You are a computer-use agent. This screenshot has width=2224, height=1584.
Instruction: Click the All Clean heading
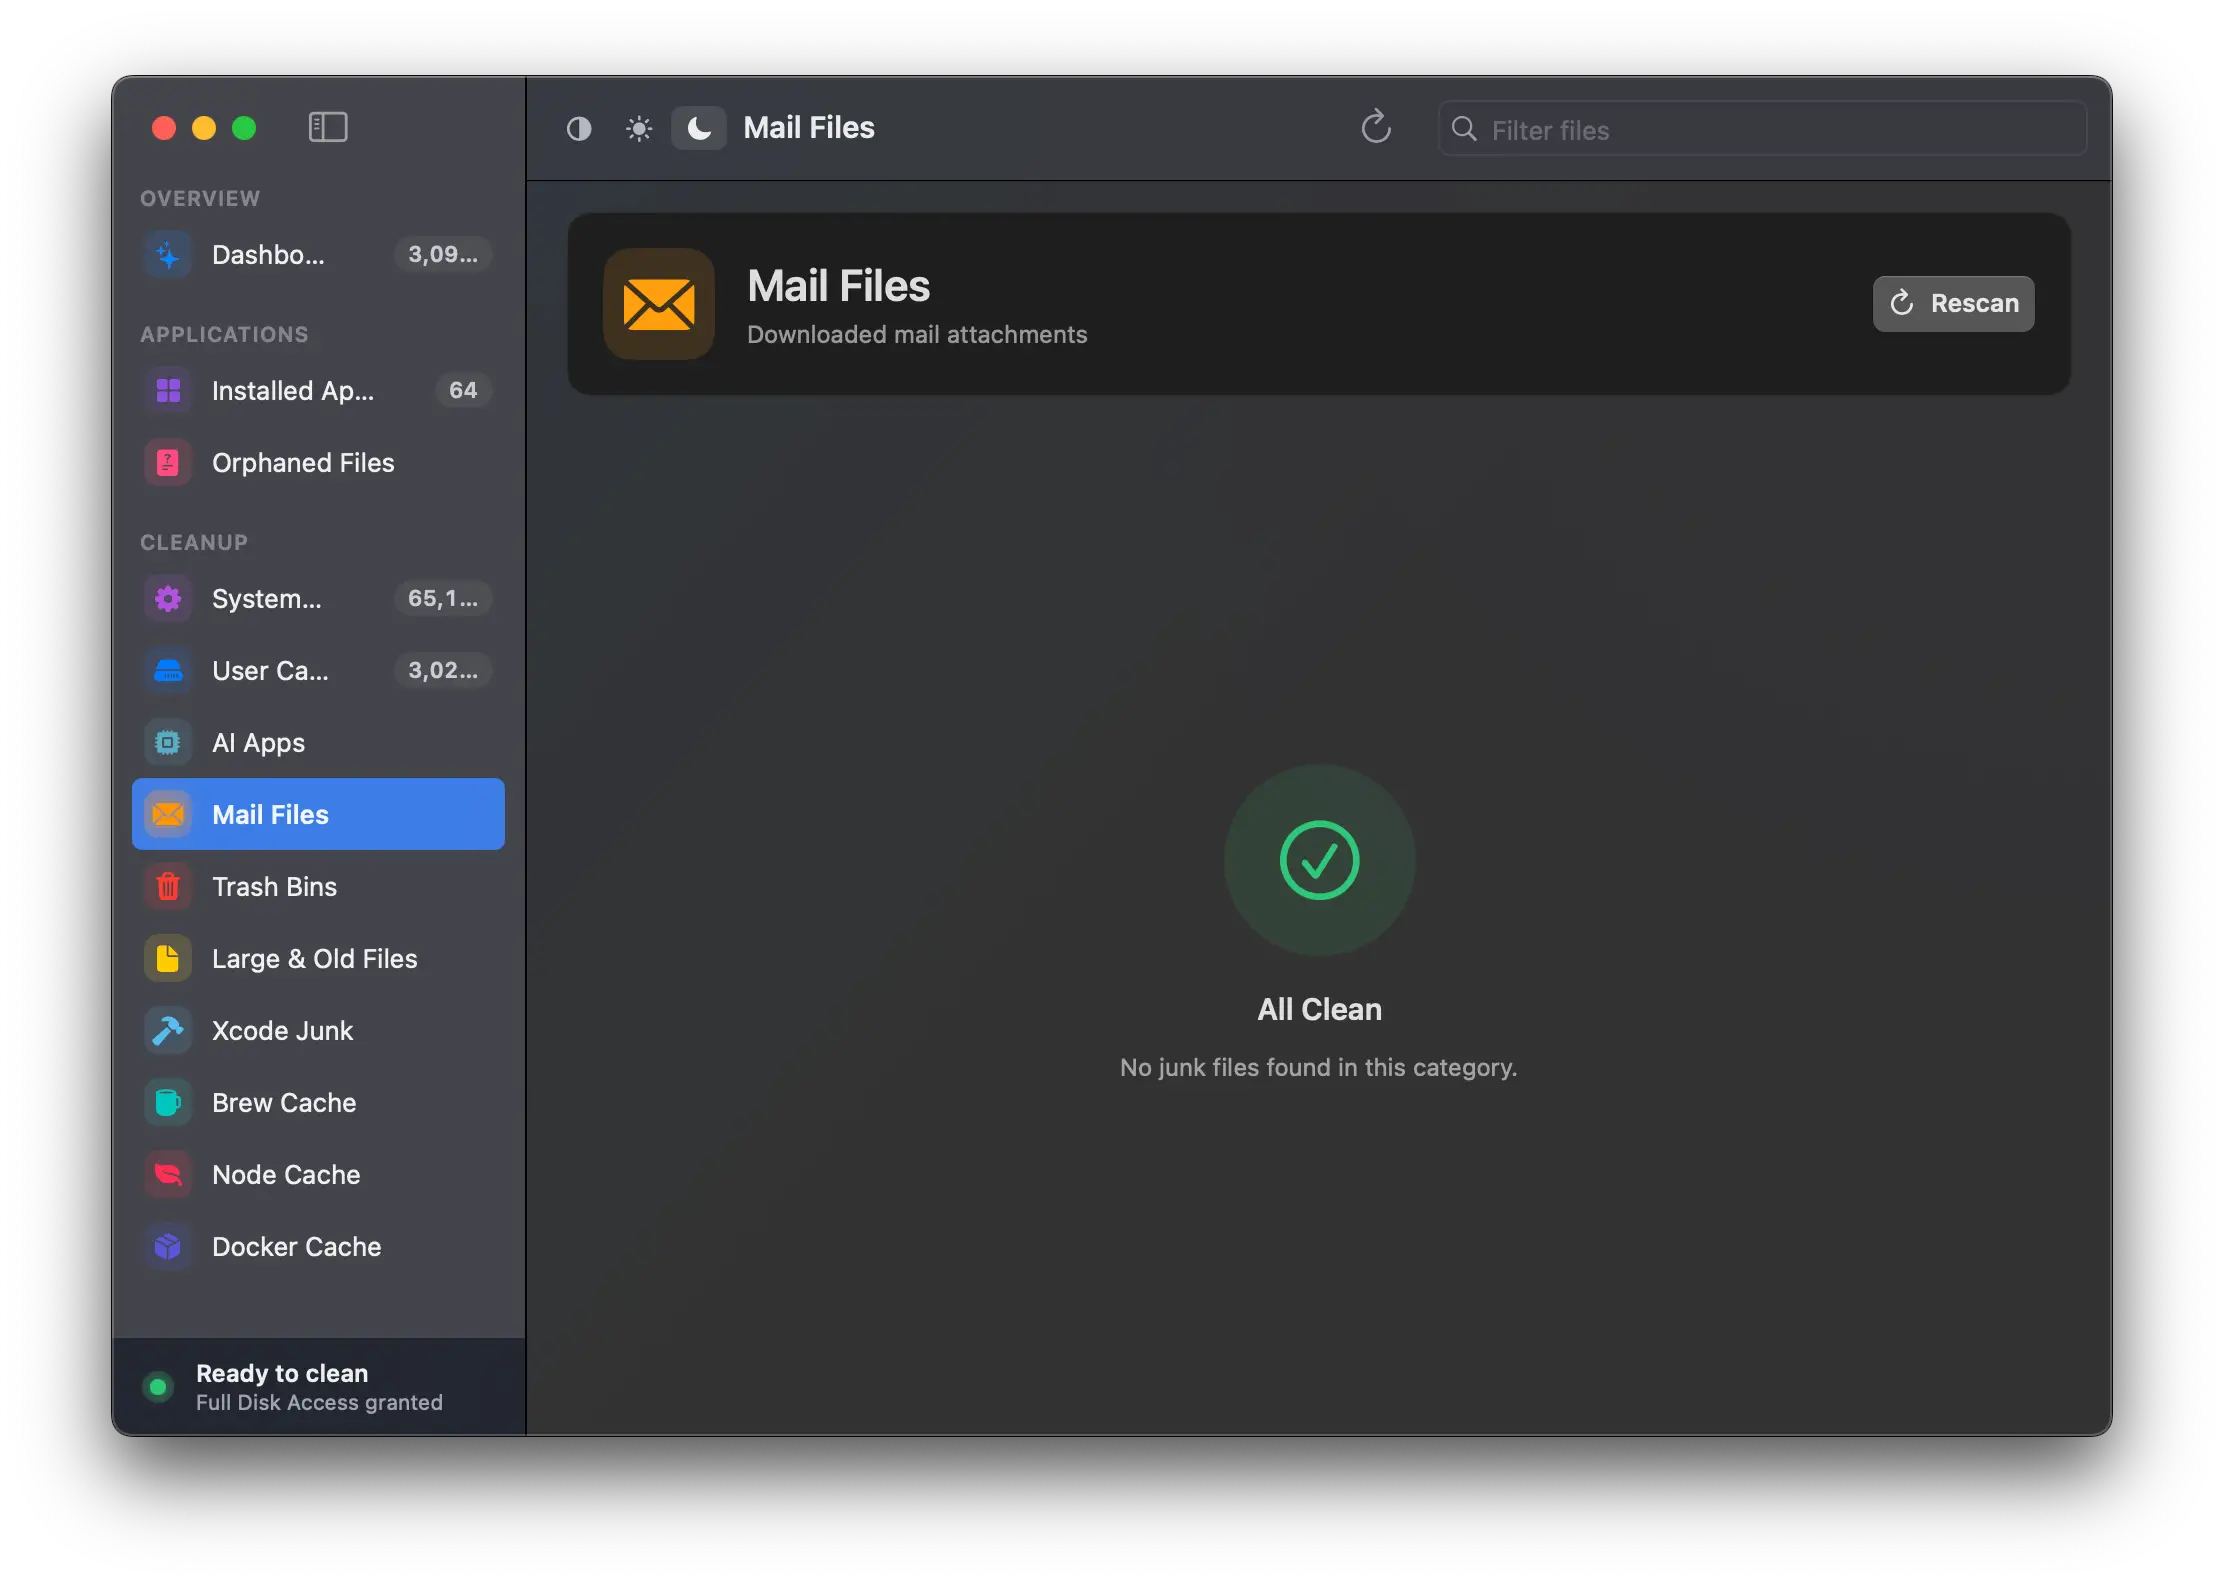(x=1320, y=1010)
